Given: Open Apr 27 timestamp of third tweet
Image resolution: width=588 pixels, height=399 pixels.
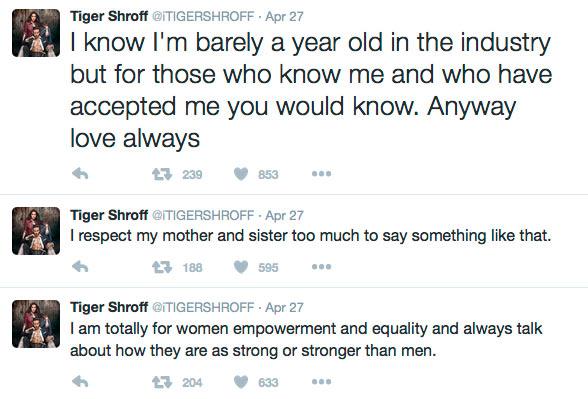Looking at the screenshot, I should pos(284,308).
